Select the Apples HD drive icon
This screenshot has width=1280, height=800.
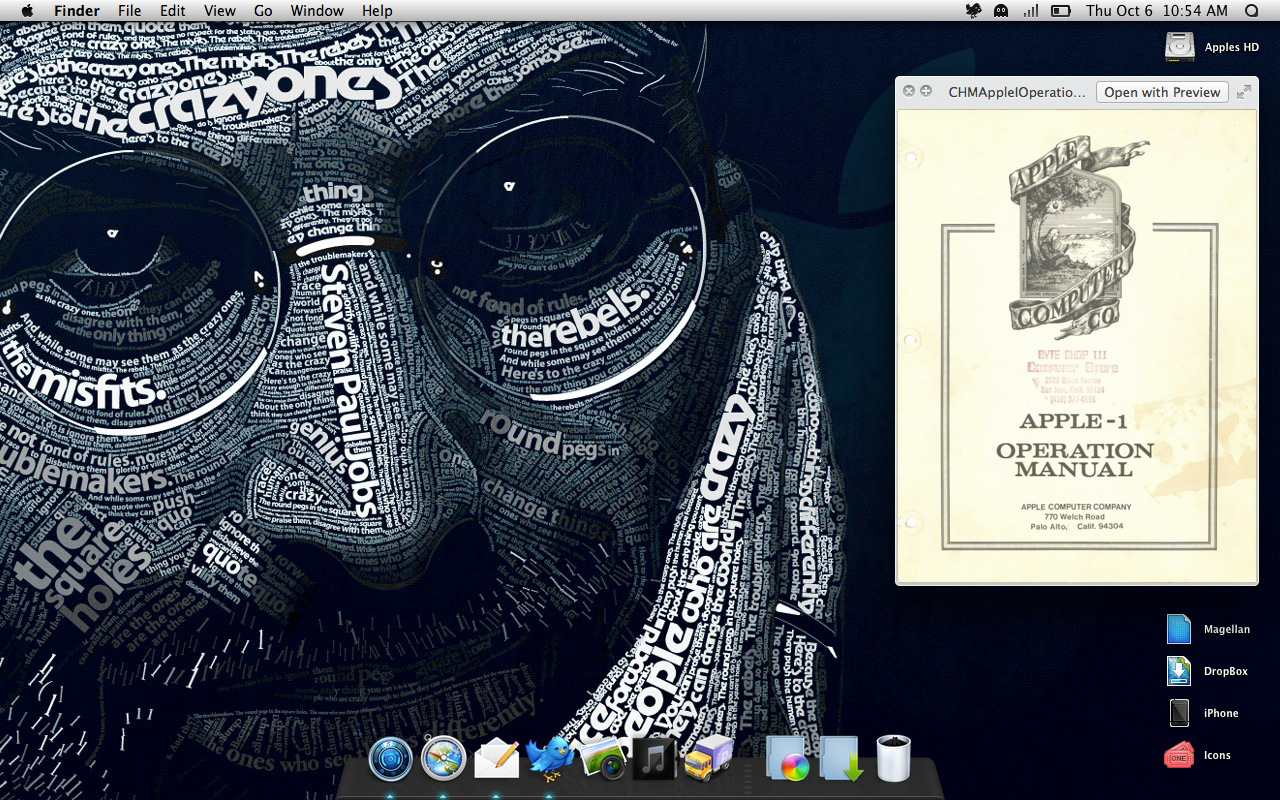pos(1181,46)
